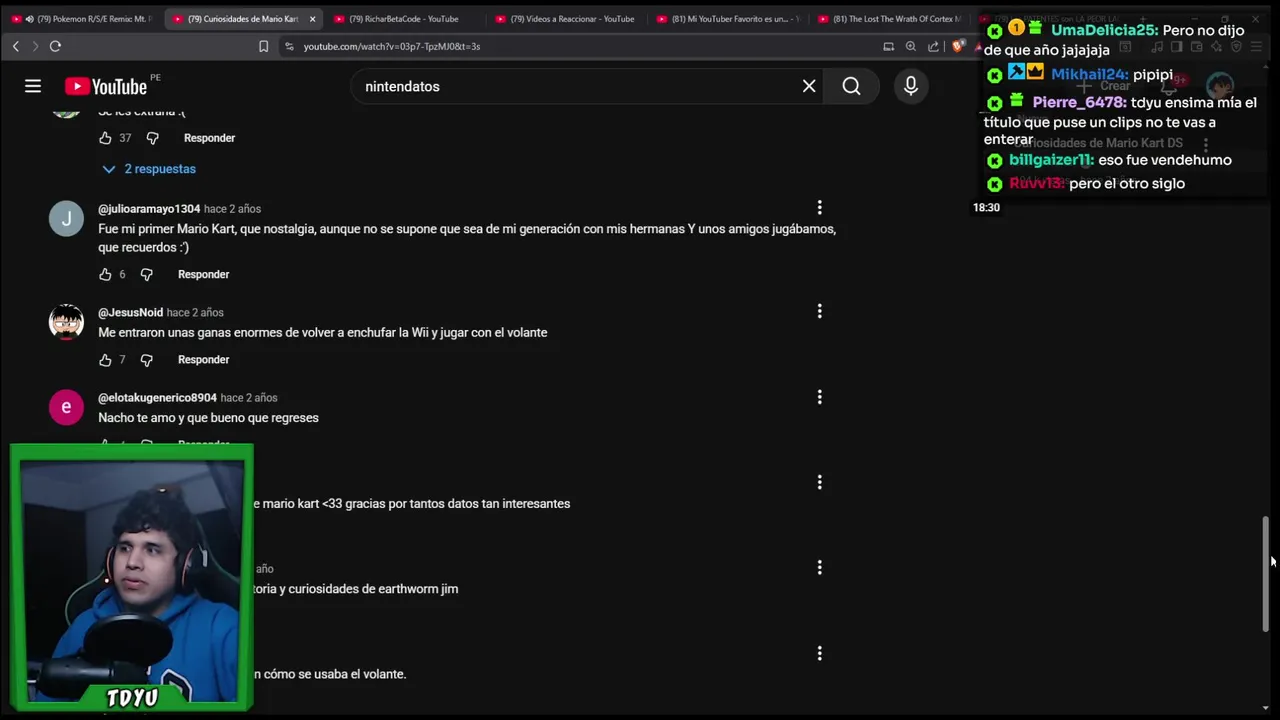Click billgaizer11 username in chat overlay
1280x720 pixels.
click(1051, 160)
